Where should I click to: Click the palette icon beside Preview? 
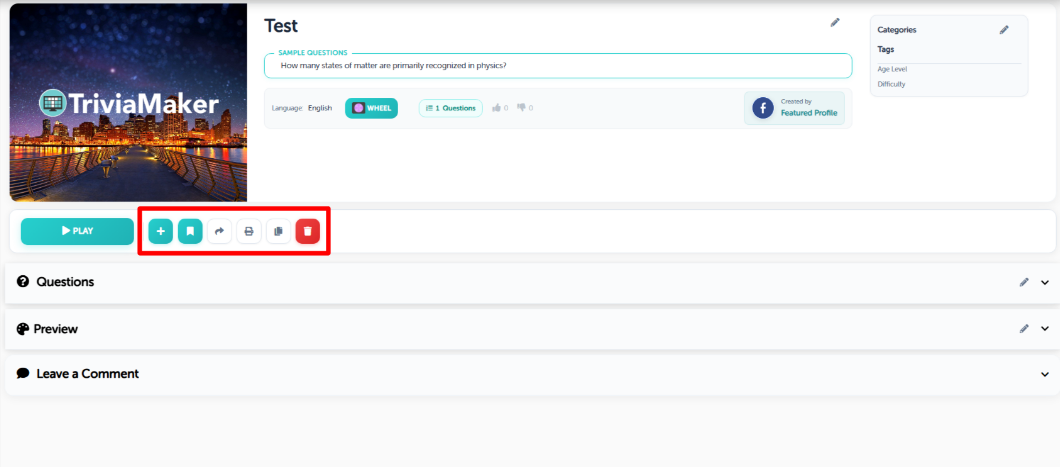pyautogui.click(x=23, y=329)
